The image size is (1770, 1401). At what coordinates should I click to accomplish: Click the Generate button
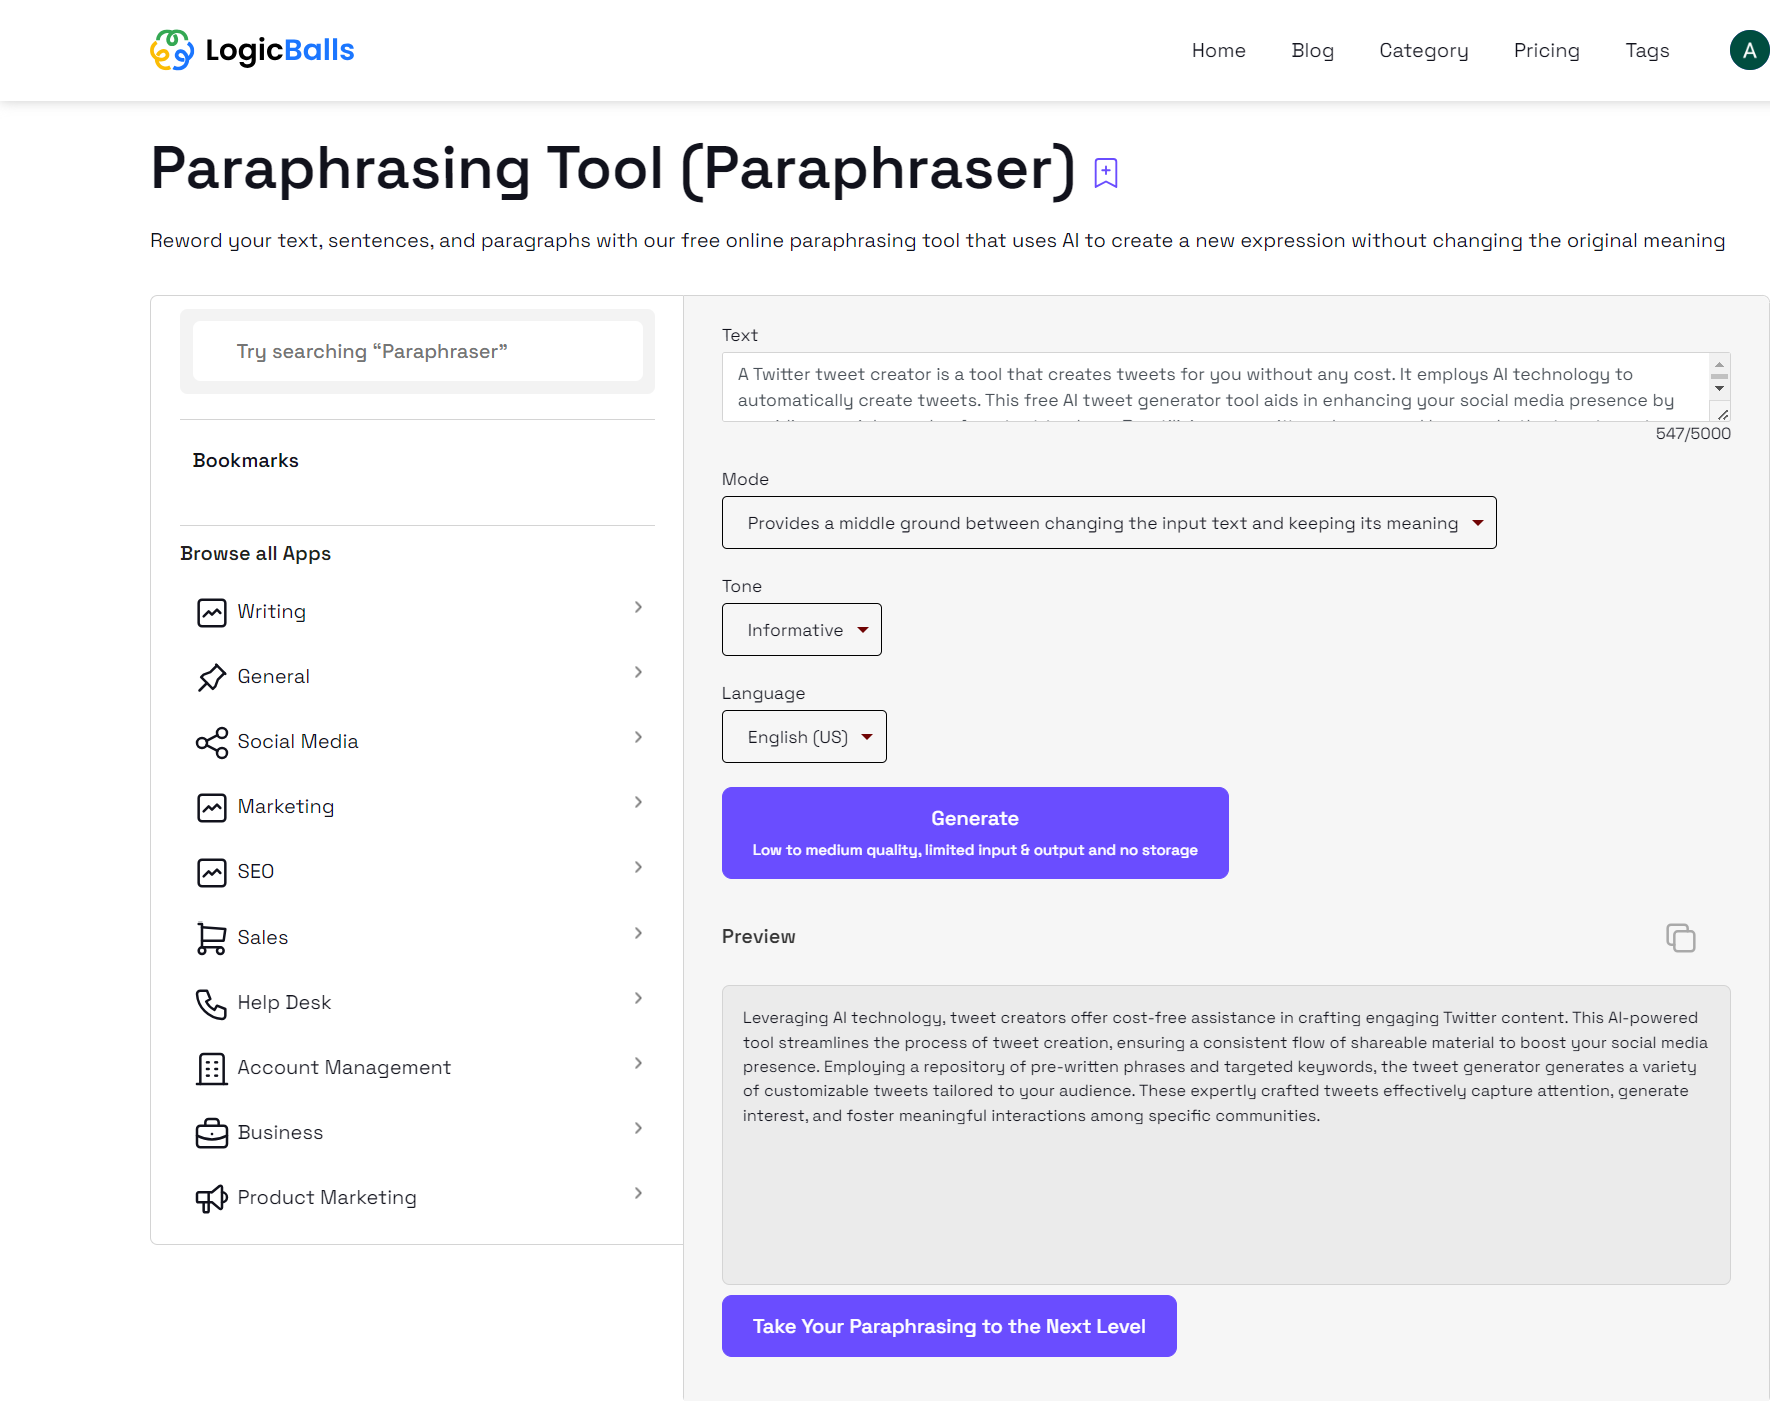point(975,833)
